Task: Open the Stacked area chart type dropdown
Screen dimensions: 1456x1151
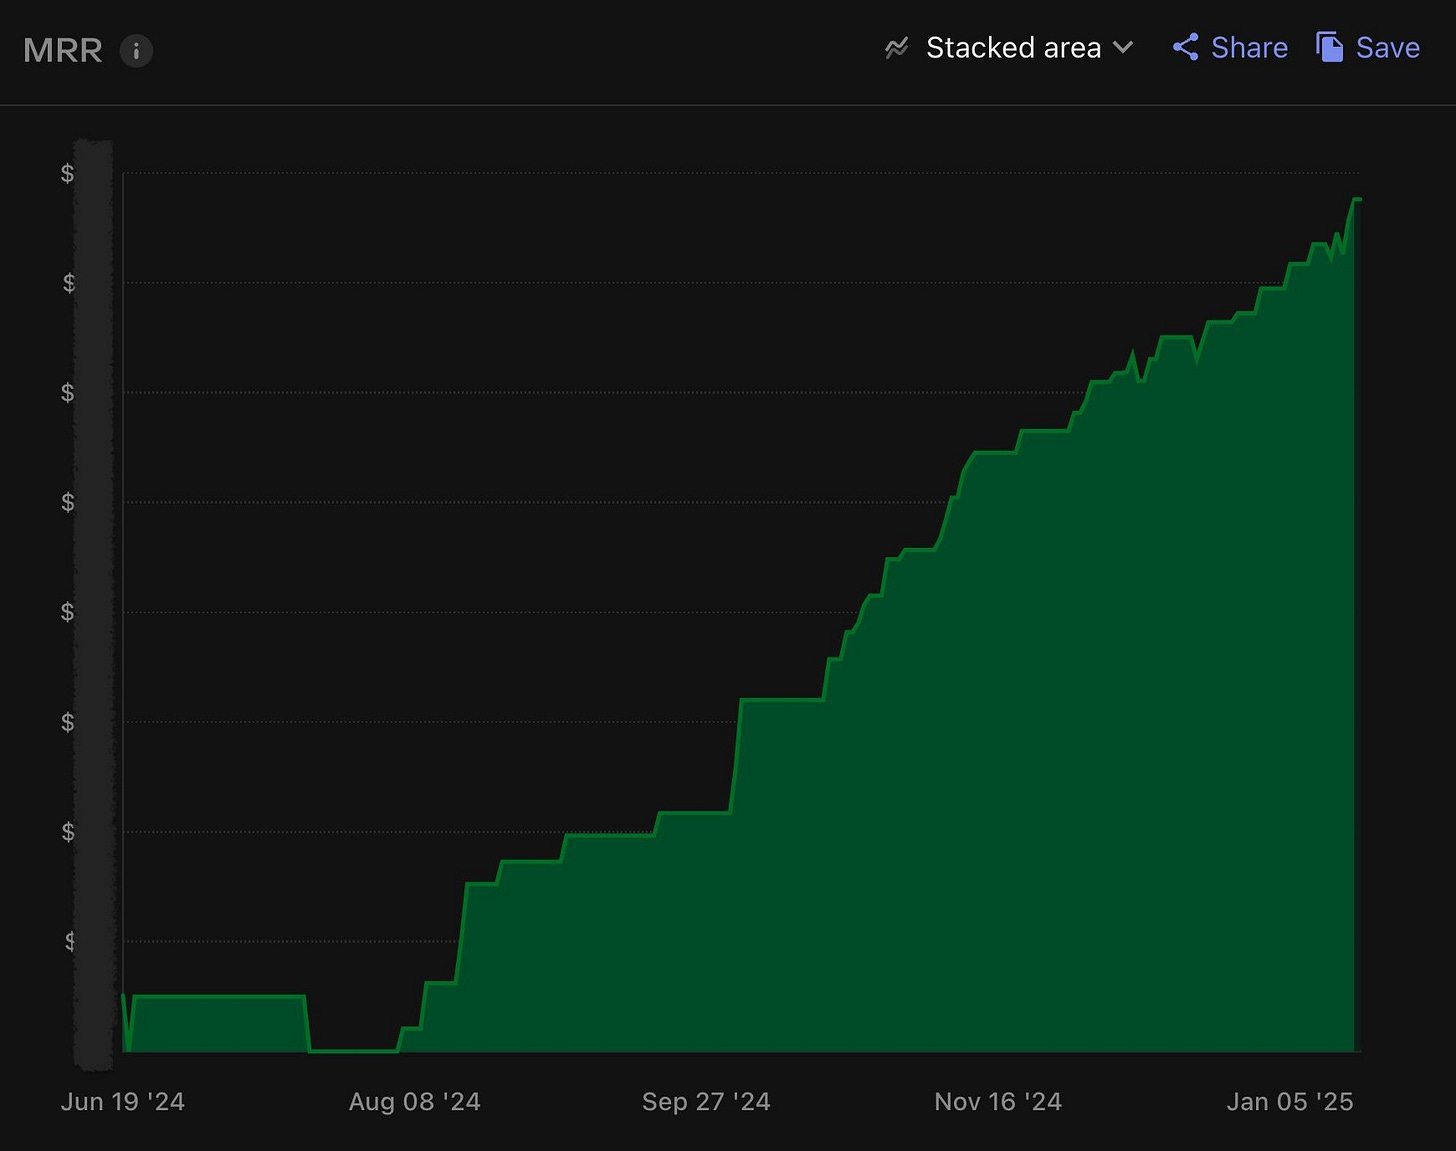Action: coord(1013,47)
